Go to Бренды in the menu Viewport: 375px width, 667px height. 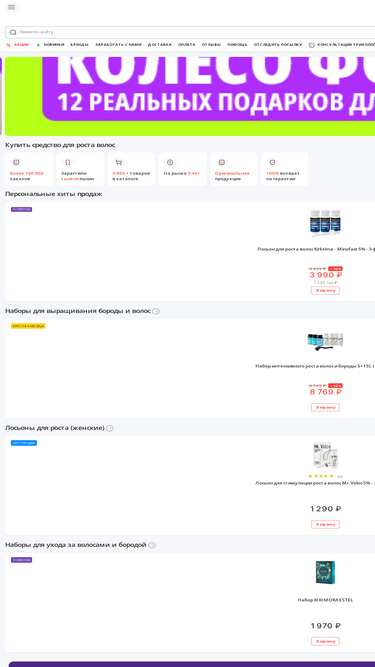point(80,45)
